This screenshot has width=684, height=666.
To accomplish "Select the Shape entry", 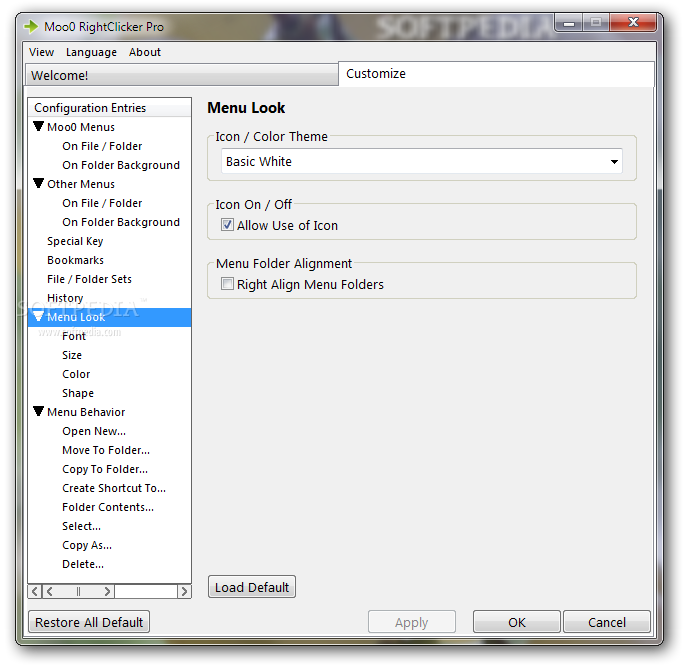I will pyautogui.click(x=78, y=393).
